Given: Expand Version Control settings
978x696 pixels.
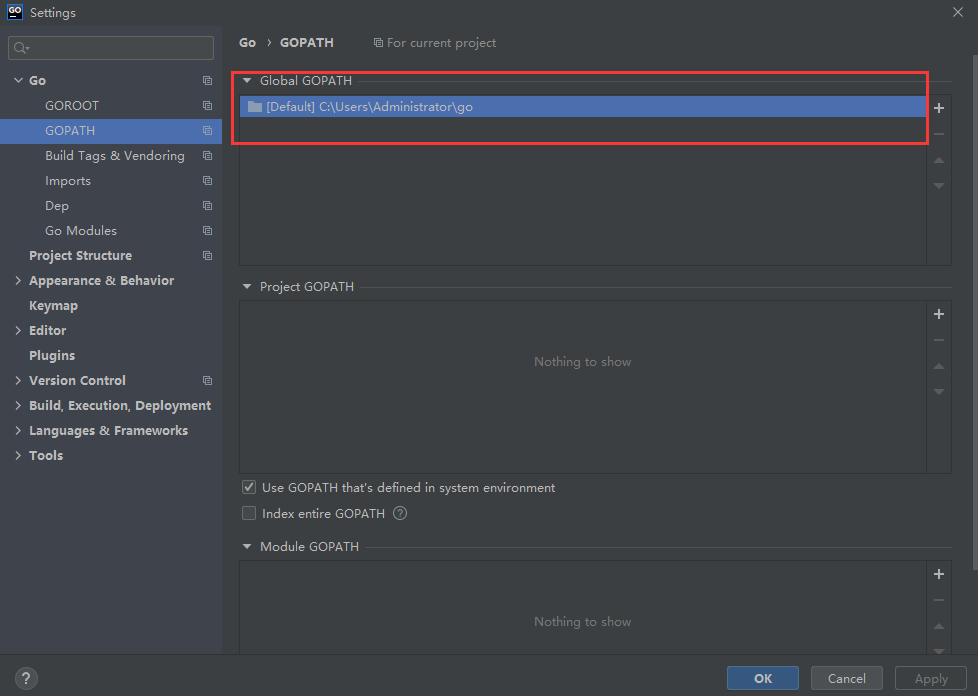Looking at the screenshot, I should 18,380.
